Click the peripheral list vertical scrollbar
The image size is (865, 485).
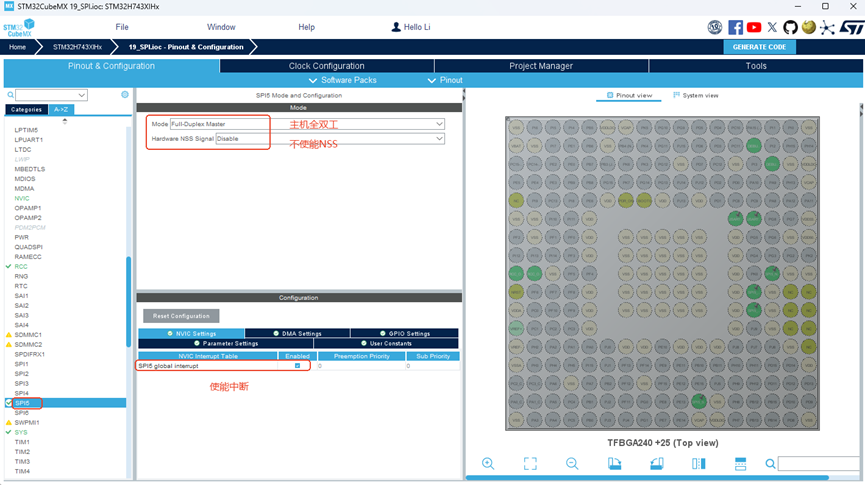coord(129,301)
